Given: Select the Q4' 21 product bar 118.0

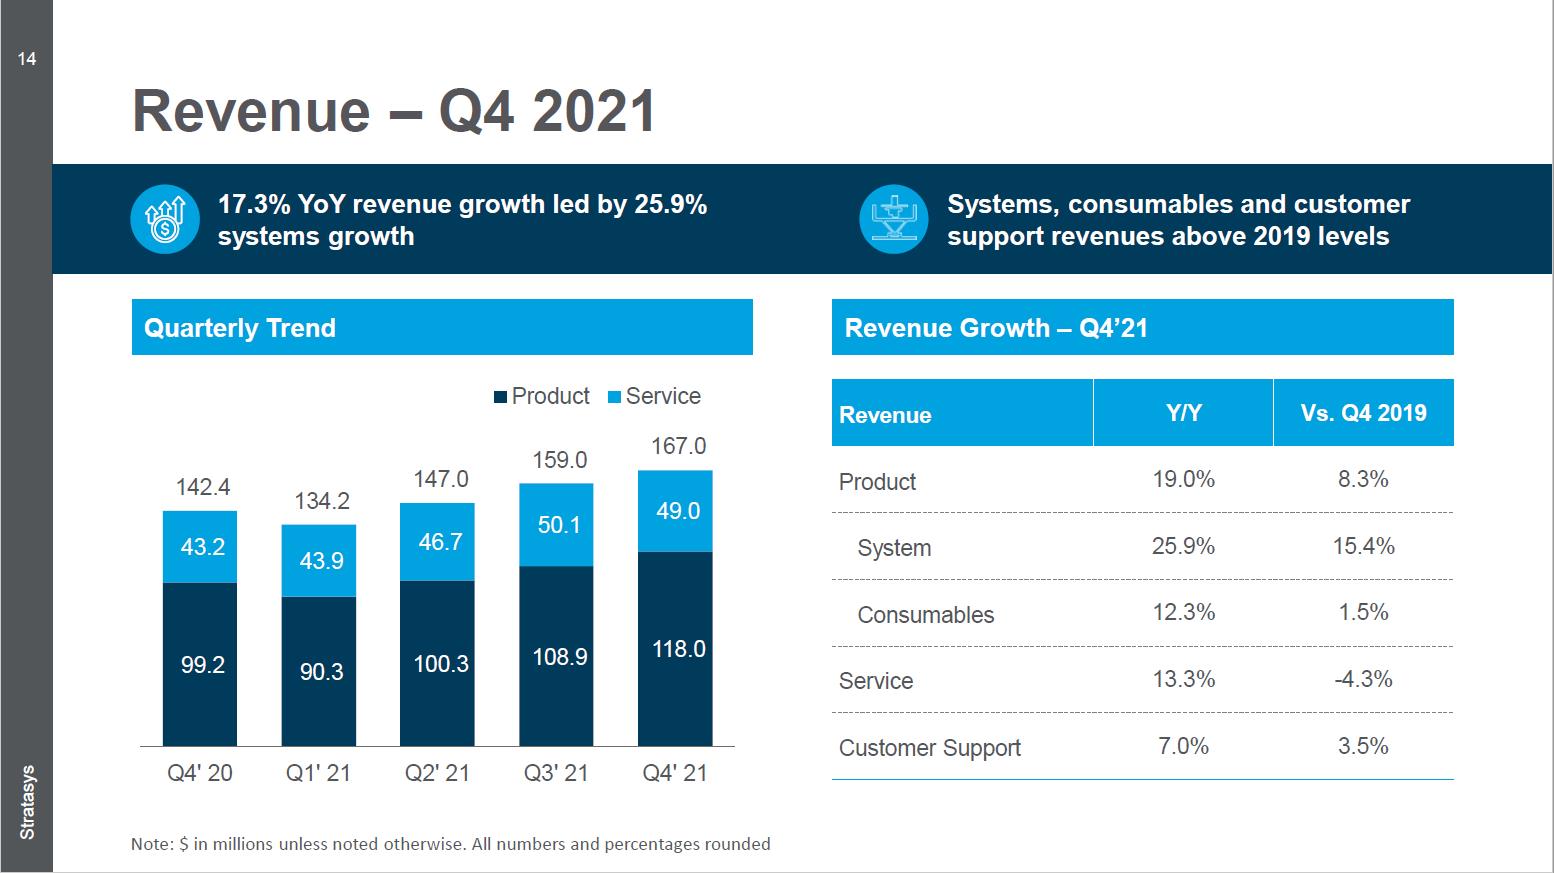Looking at the screenshot, I should pyautogui.click(x=676, y=649).
